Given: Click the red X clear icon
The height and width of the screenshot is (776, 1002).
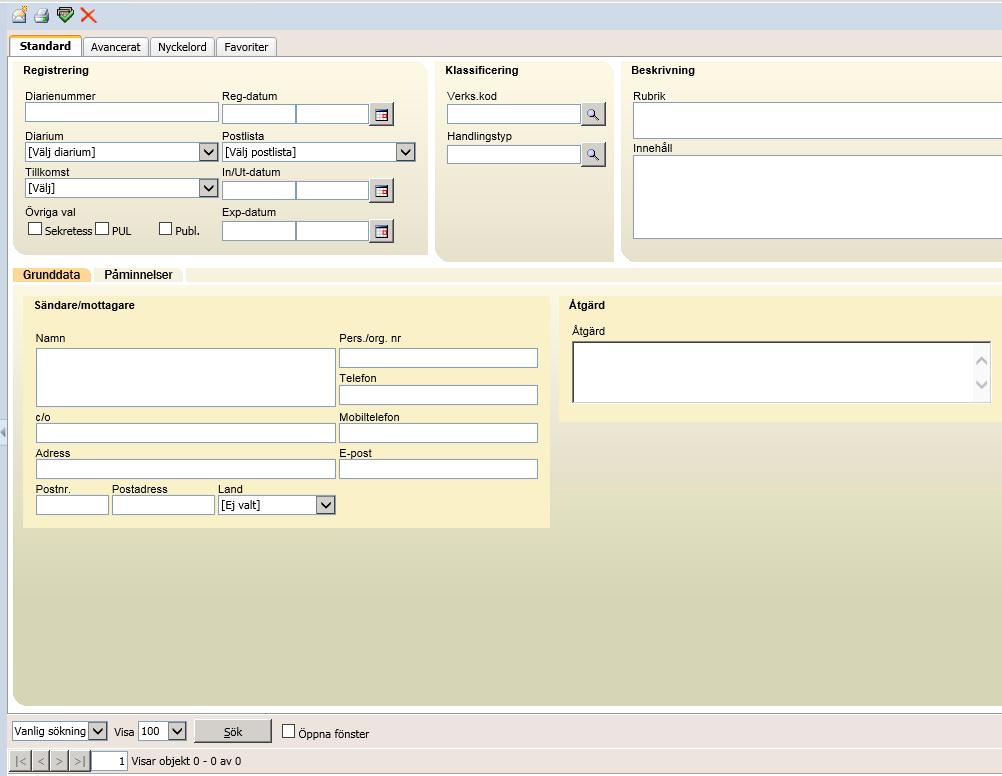Looking at the screenshot, I should (x=88, y=15).
